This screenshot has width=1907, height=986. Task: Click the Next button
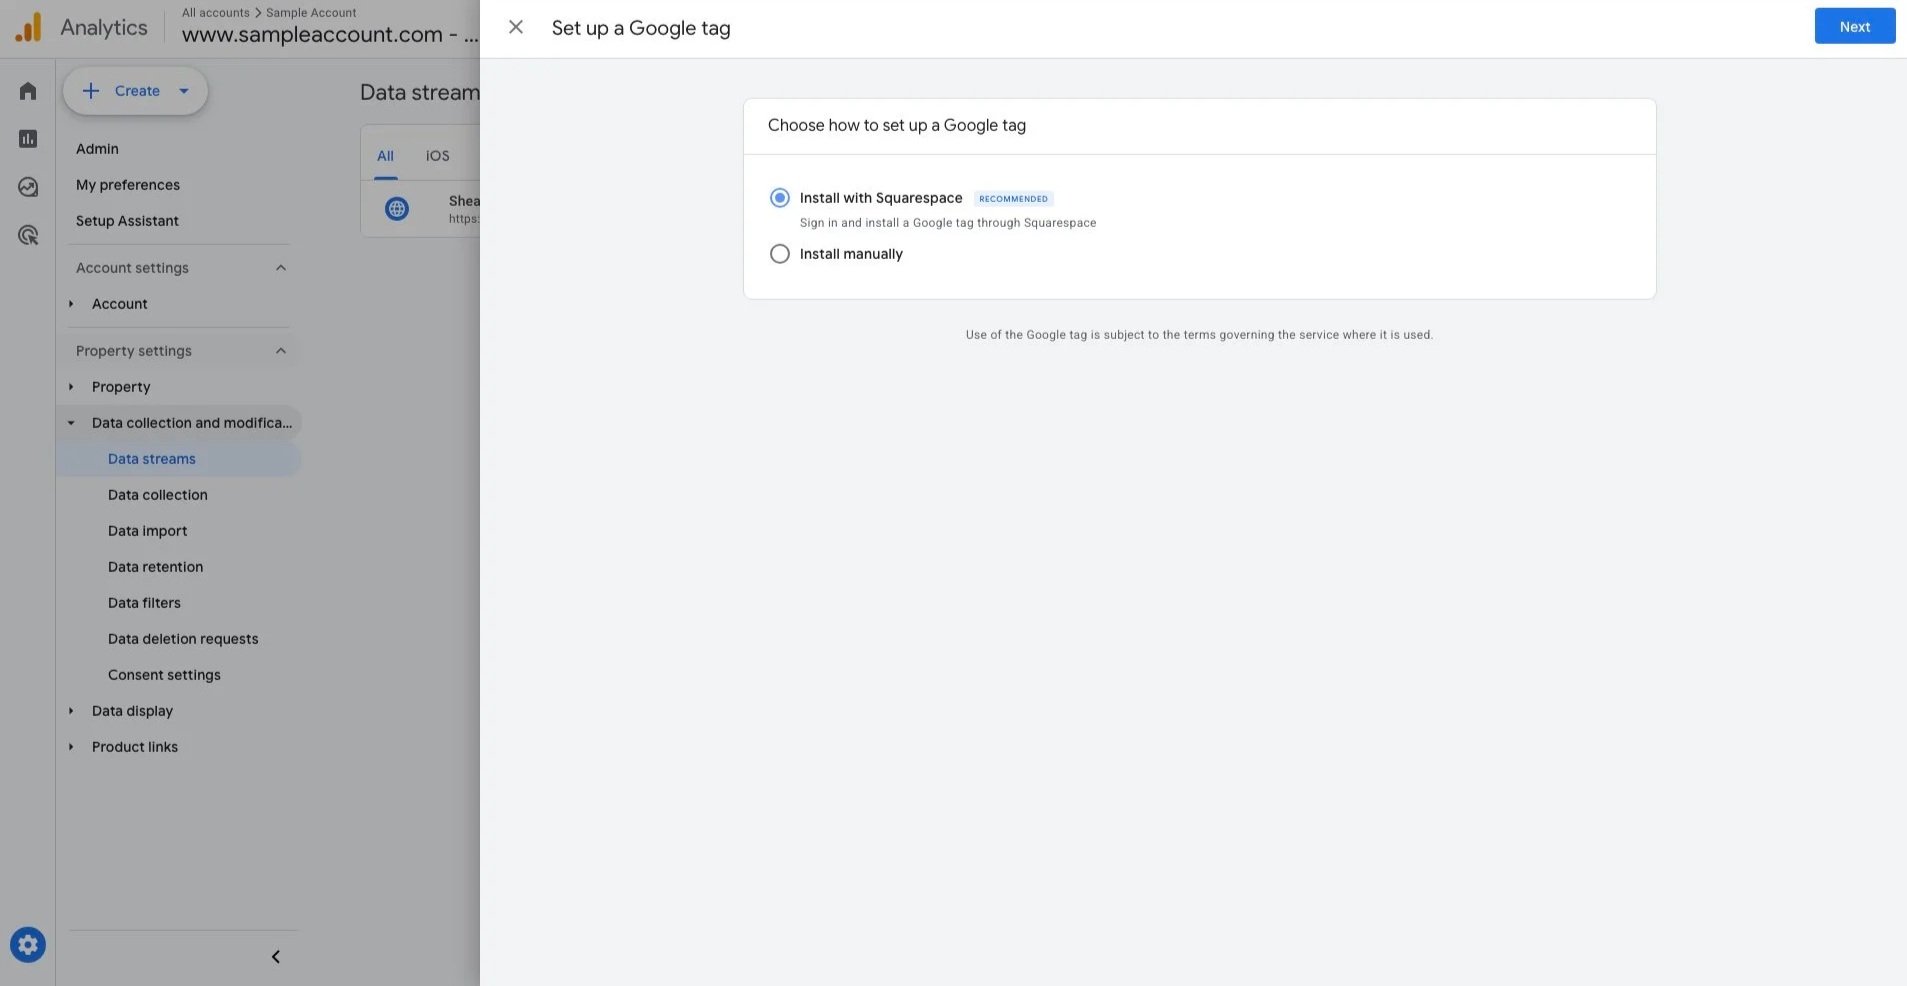pos(1854,27)
